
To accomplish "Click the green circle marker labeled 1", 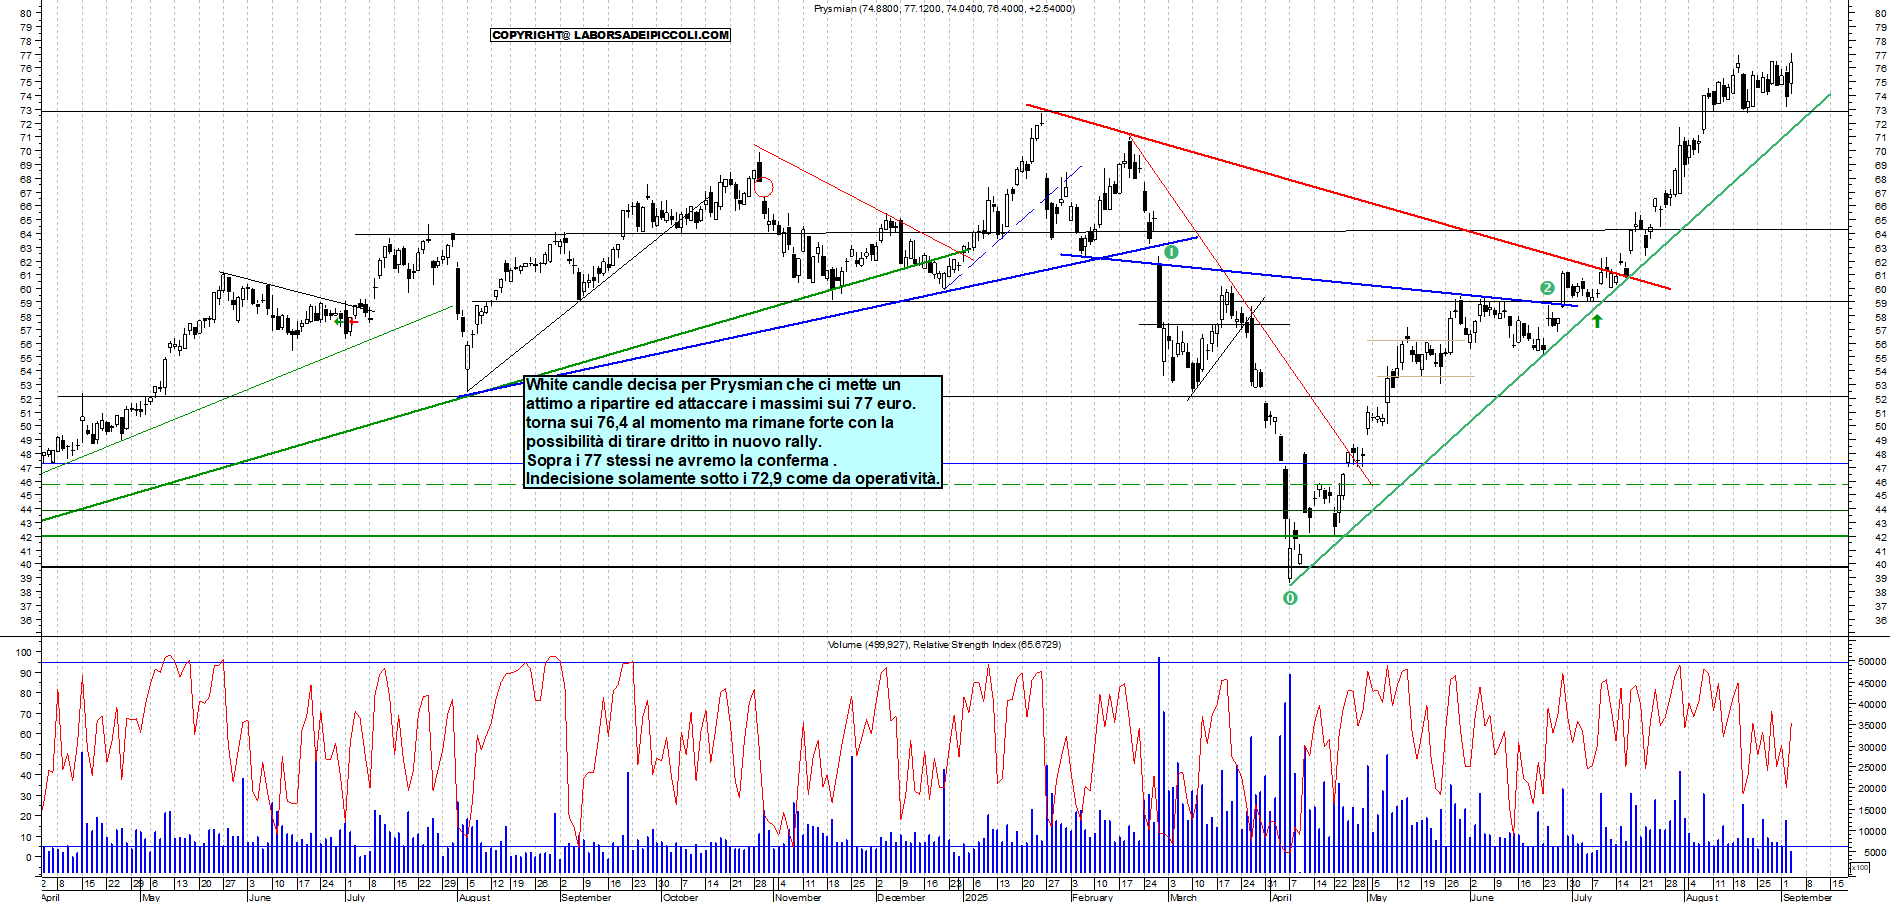I will click(x=1171, y=252).
